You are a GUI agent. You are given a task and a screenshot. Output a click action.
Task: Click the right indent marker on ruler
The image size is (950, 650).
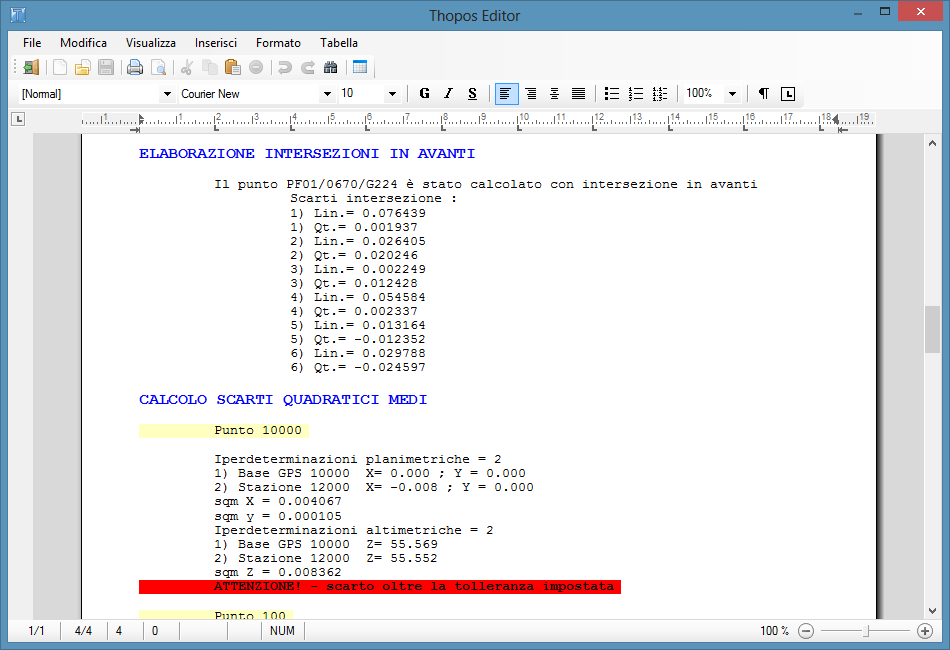836,119
